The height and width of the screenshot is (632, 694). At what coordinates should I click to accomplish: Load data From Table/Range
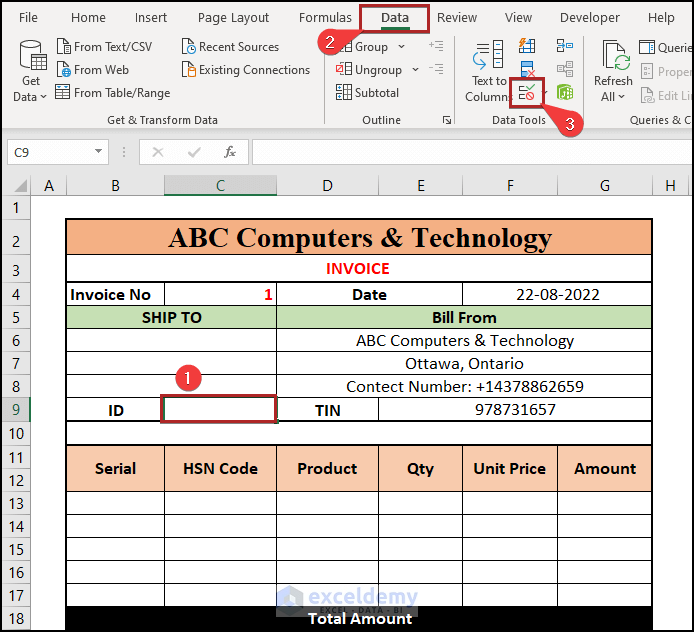pyautogui.click(x=113, y=92)
